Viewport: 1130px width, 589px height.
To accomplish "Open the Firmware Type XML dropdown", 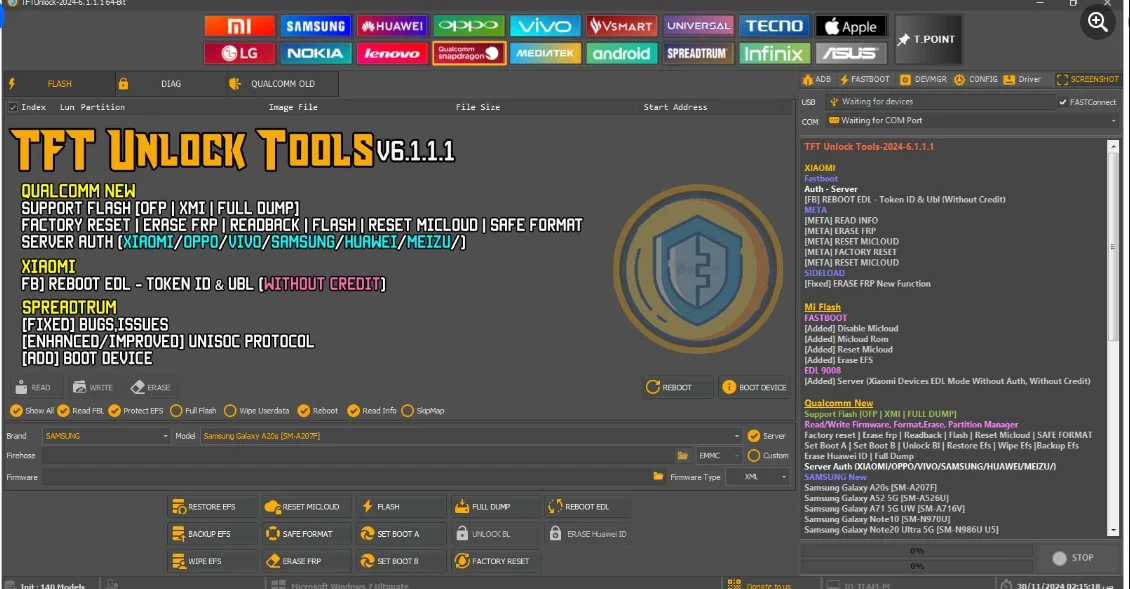I will coord(757,477).
